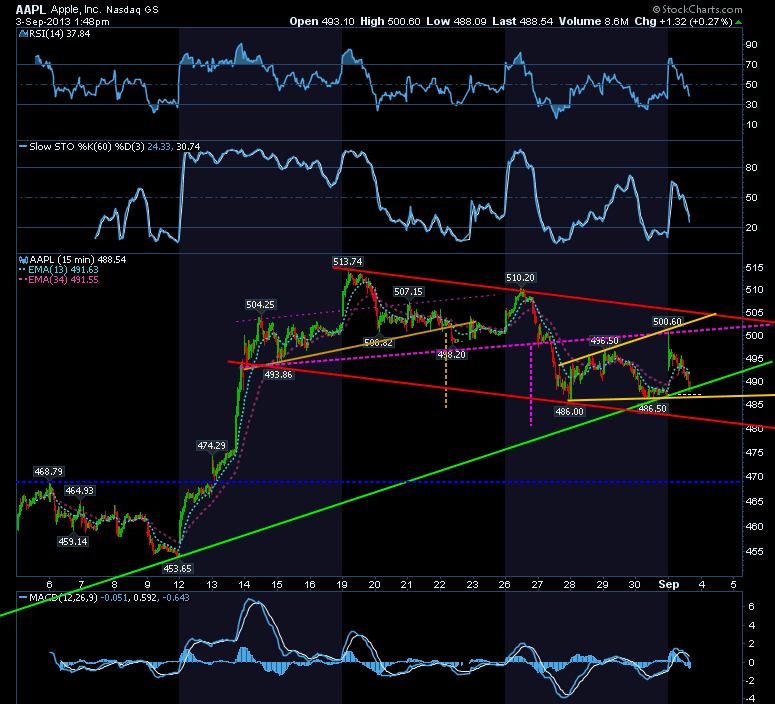This screenshot has height=704, width=775.
Task: Click the 453.65 low price label
Action: 177,569
